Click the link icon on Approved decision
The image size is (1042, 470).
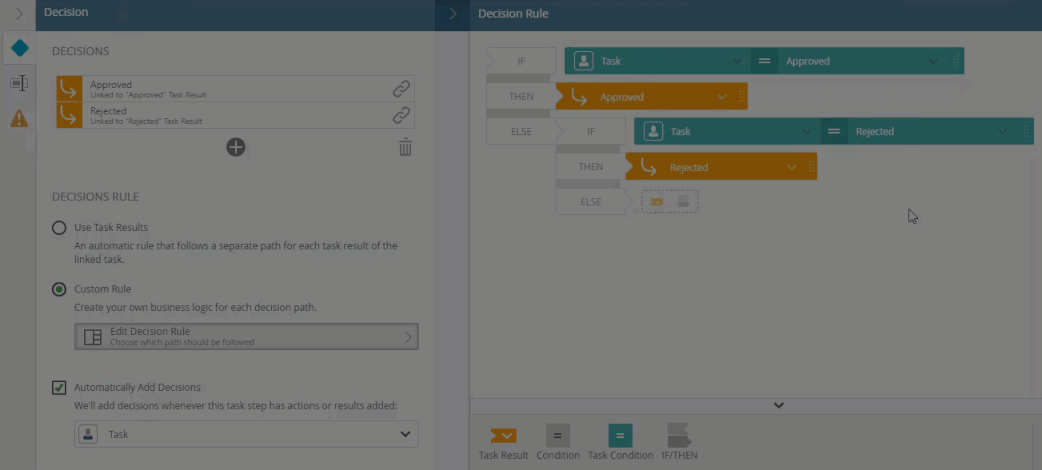[401, 89]
